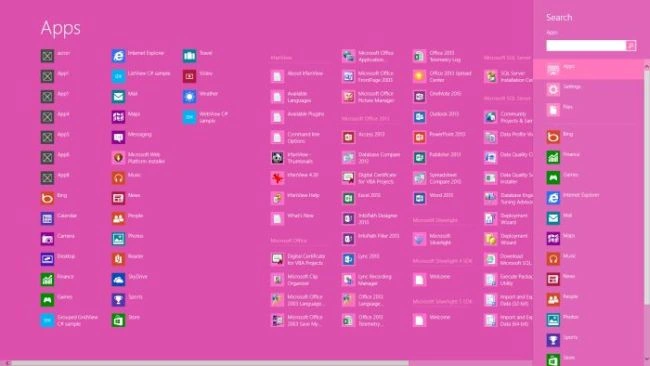Open Microsoft Silverlight
Screen dimensions: 650x366
432,239
